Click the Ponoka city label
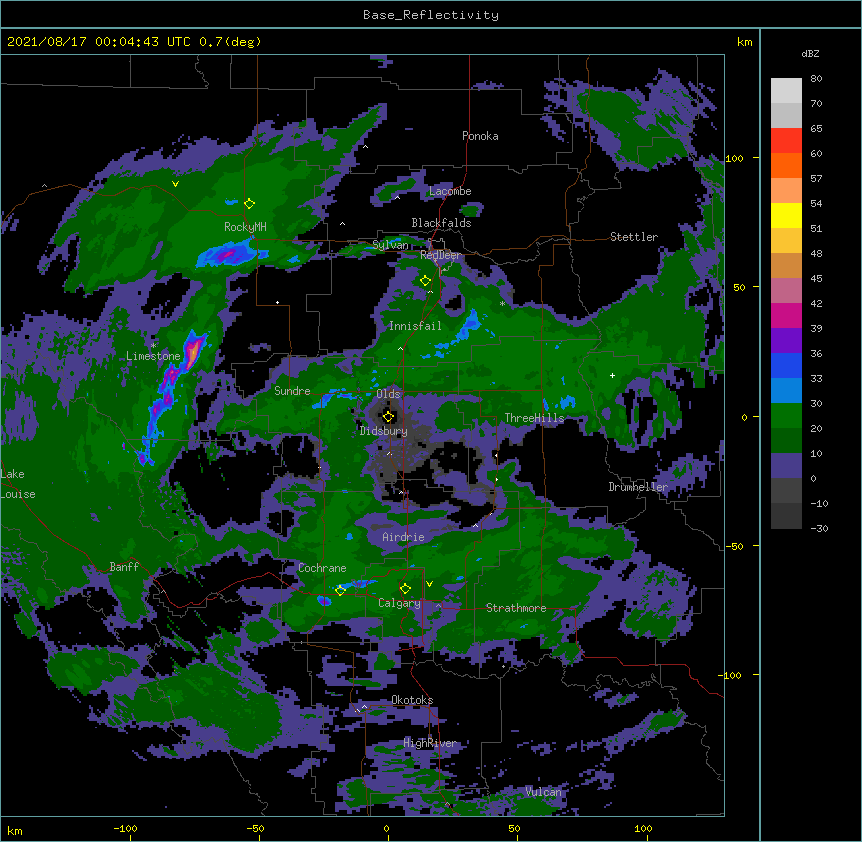862x842 pixels. [480, 136]
